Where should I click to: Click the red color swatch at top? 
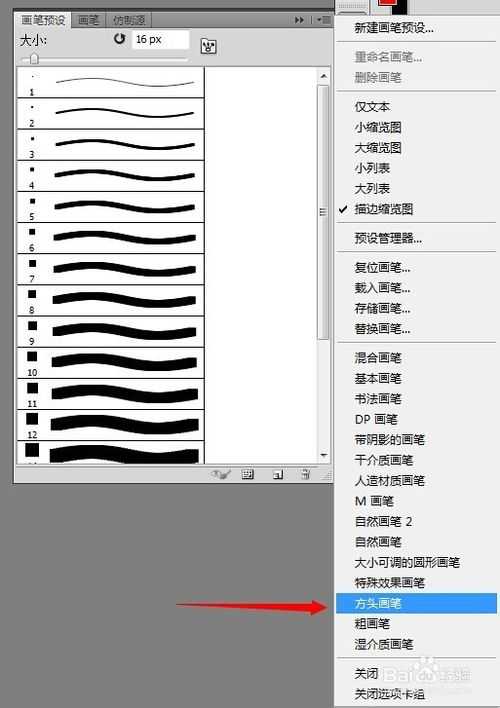387,3
